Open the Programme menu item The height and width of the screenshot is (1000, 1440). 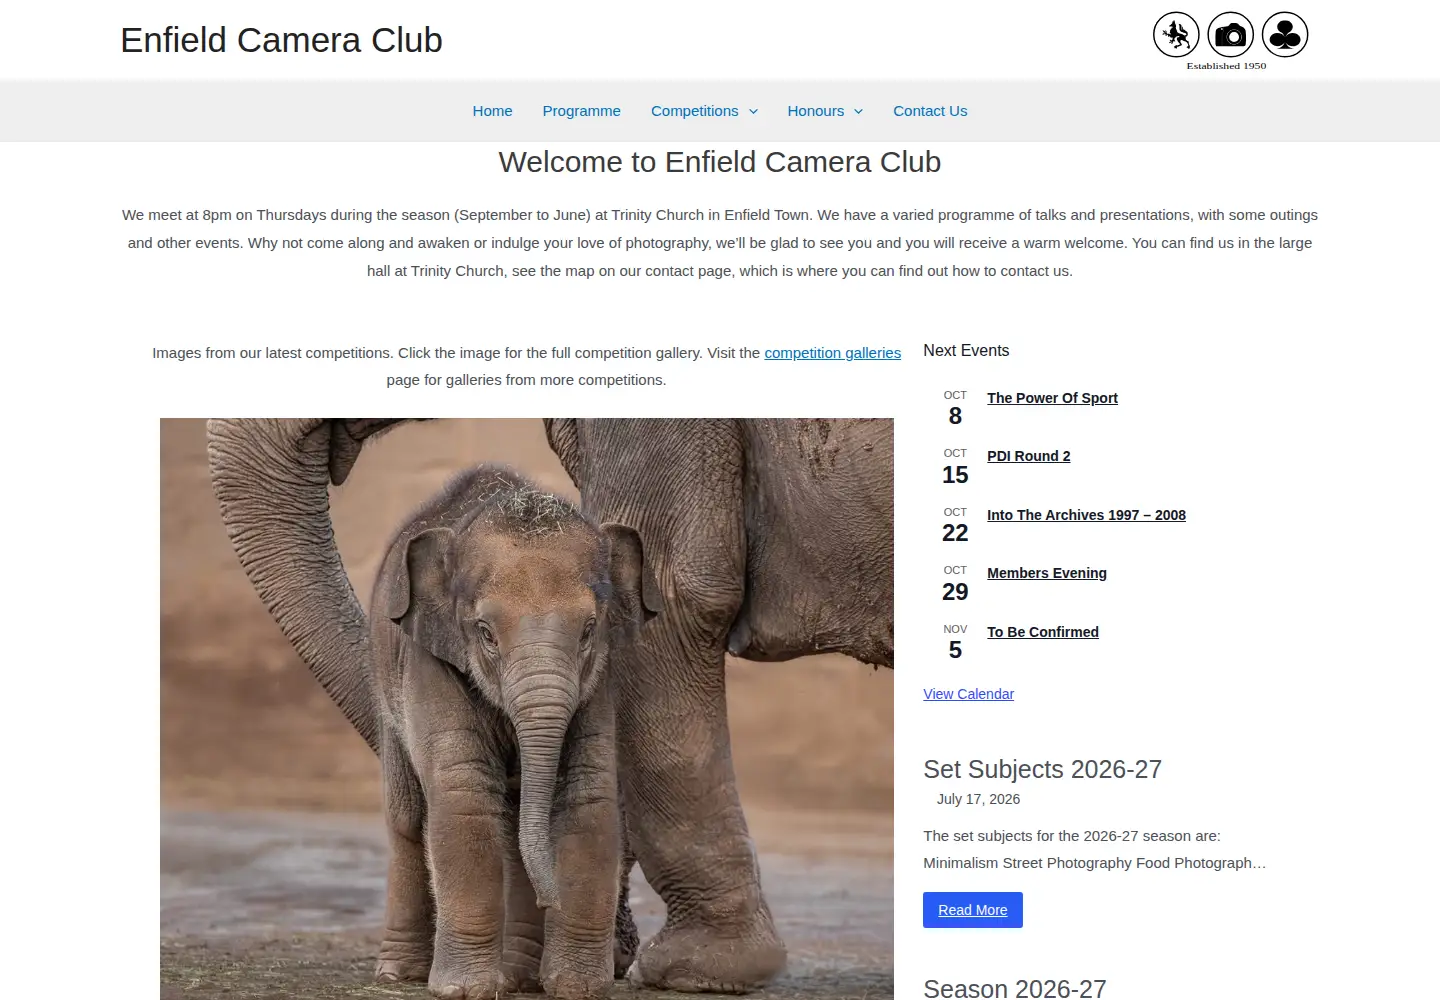(x=581, y=111)
